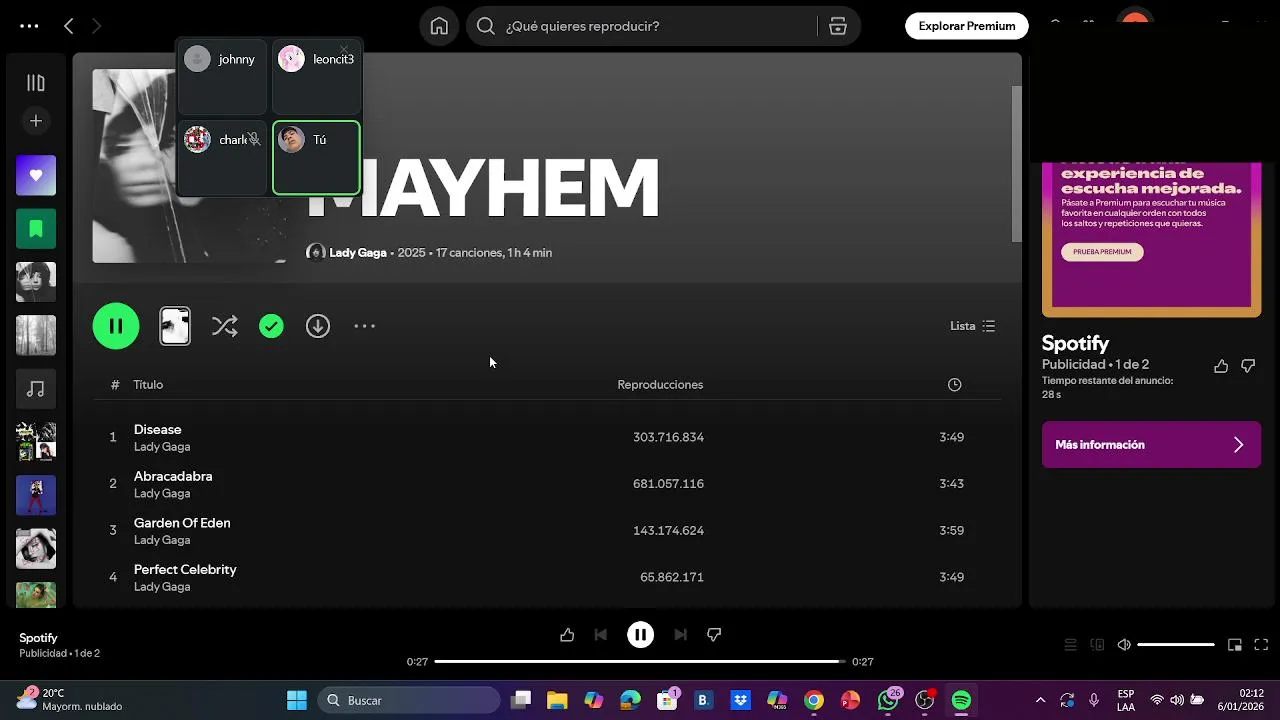Open the music note playlist in sidebar
Image resolution: width=1280 pixels, height=720 pixels.
36,389
